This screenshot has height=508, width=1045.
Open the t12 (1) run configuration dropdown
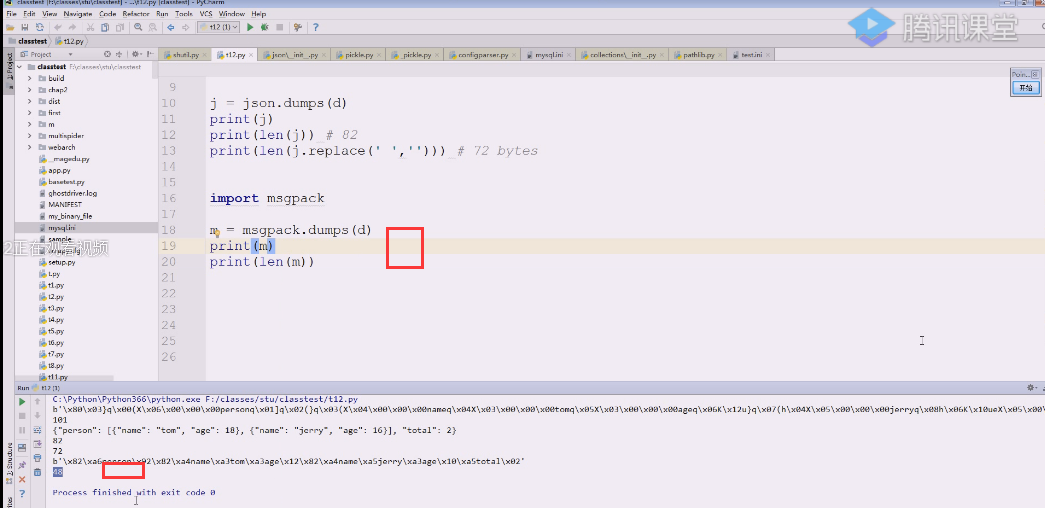pyautogui.click(x=219, y=27)
